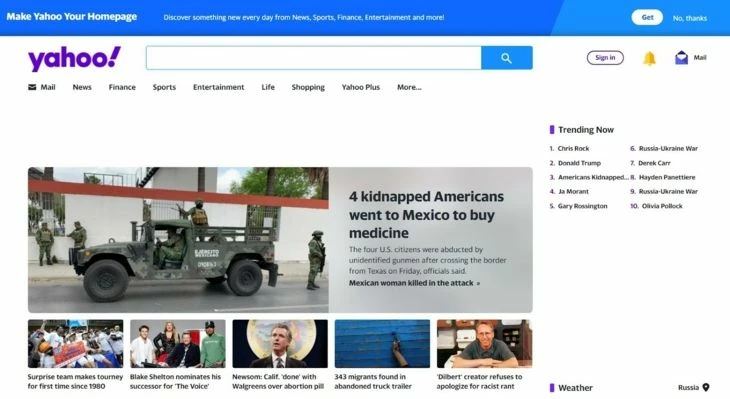The image size is (730, 399).
Task: Go to the Finance section
Action: coord(122,87)
